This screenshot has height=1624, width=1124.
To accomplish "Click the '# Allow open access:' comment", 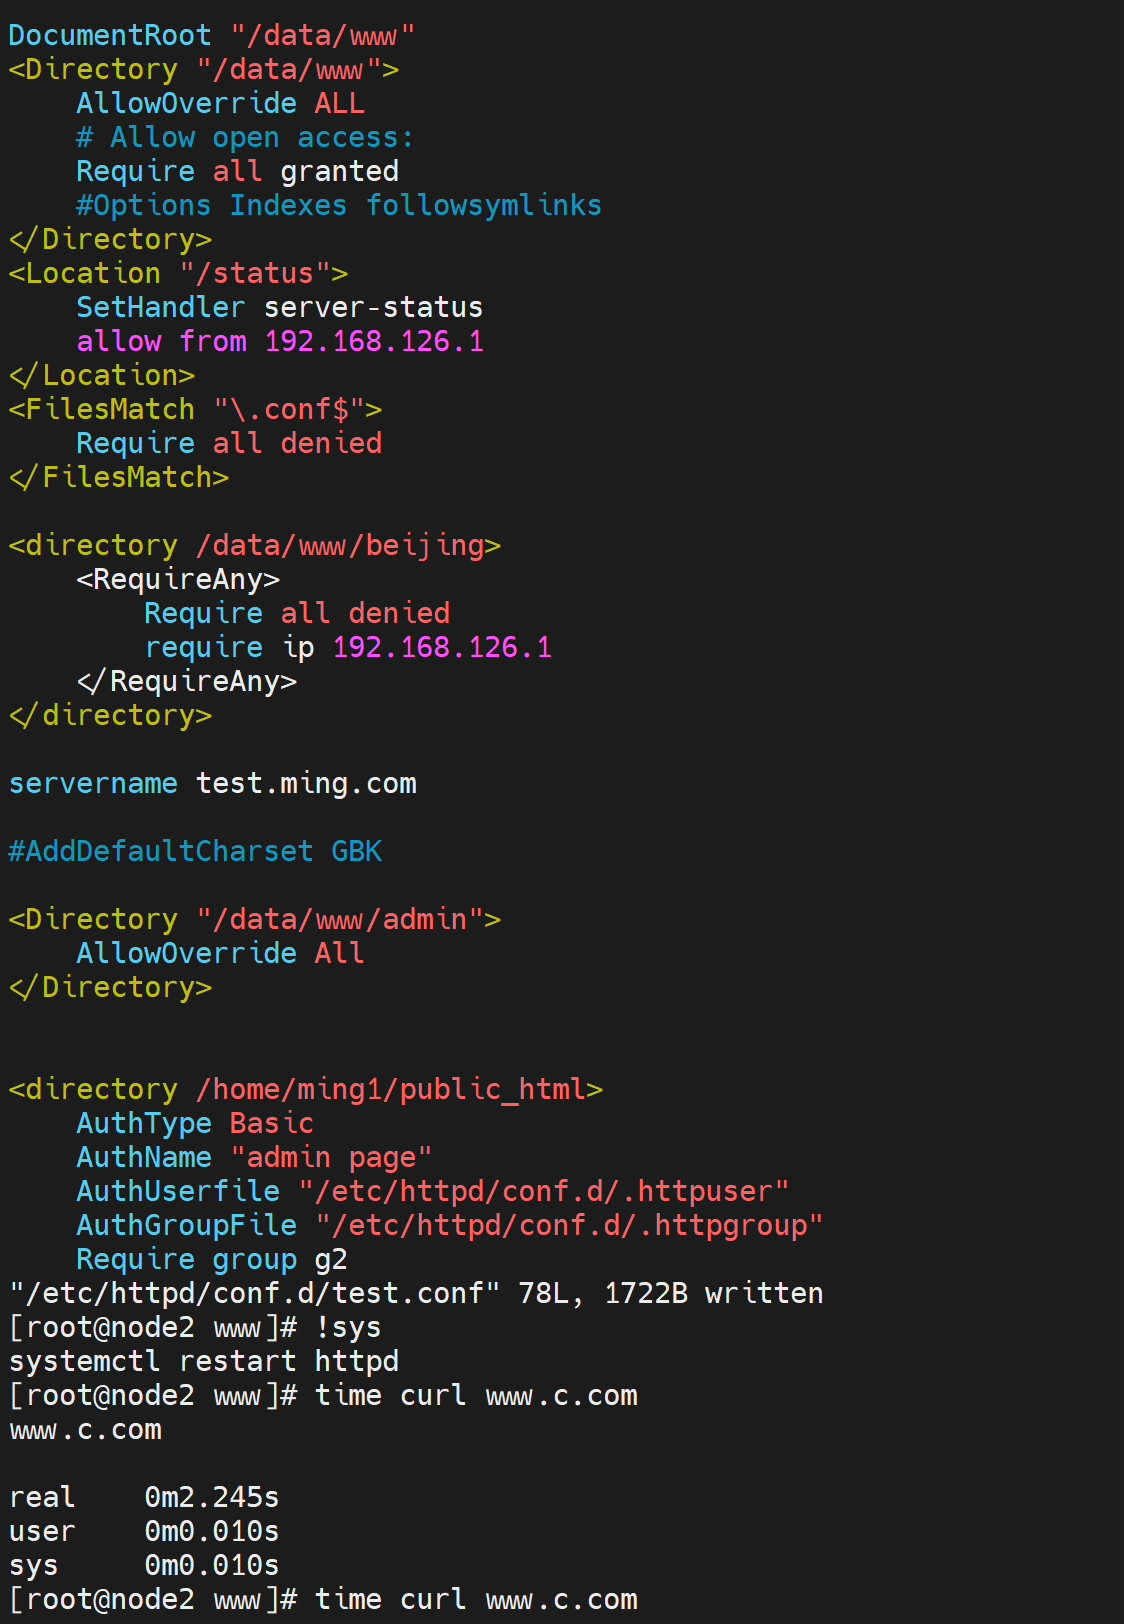I will pyautogui.click(x=244, y=138).
